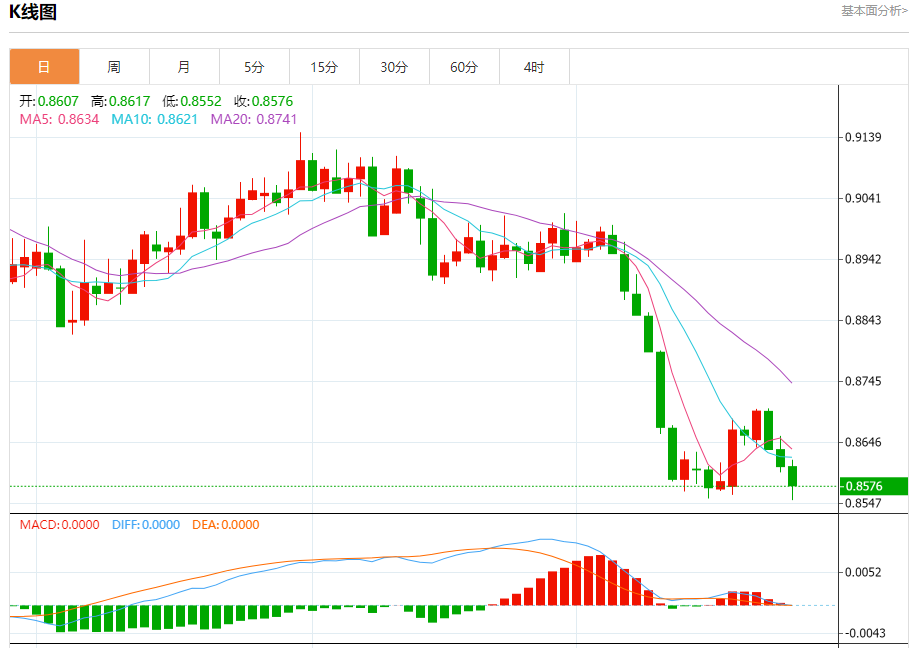The height and width of the screenshot is (648, 914).
Task: Click the 低:0.8552 low value
Action: [192, 101]
